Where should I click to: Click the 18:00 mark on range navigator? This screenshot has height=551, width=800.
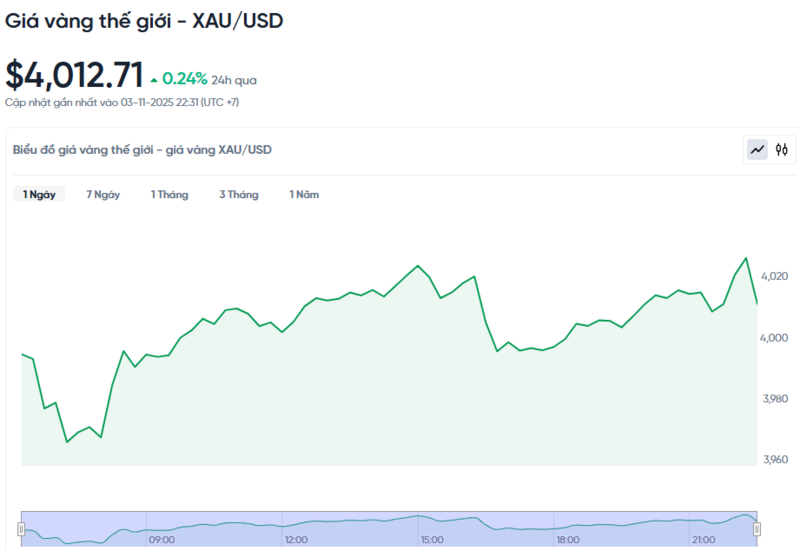tap(567, 540)
